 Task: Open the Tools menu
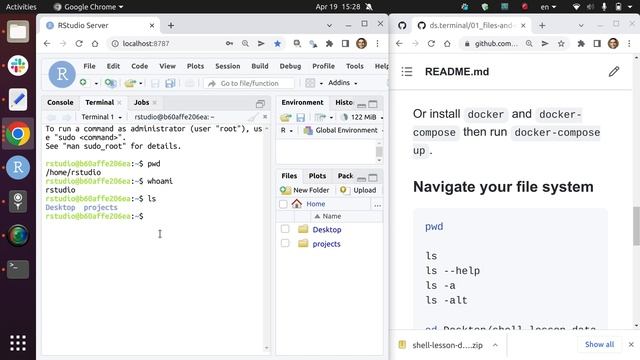coord(355,66)
